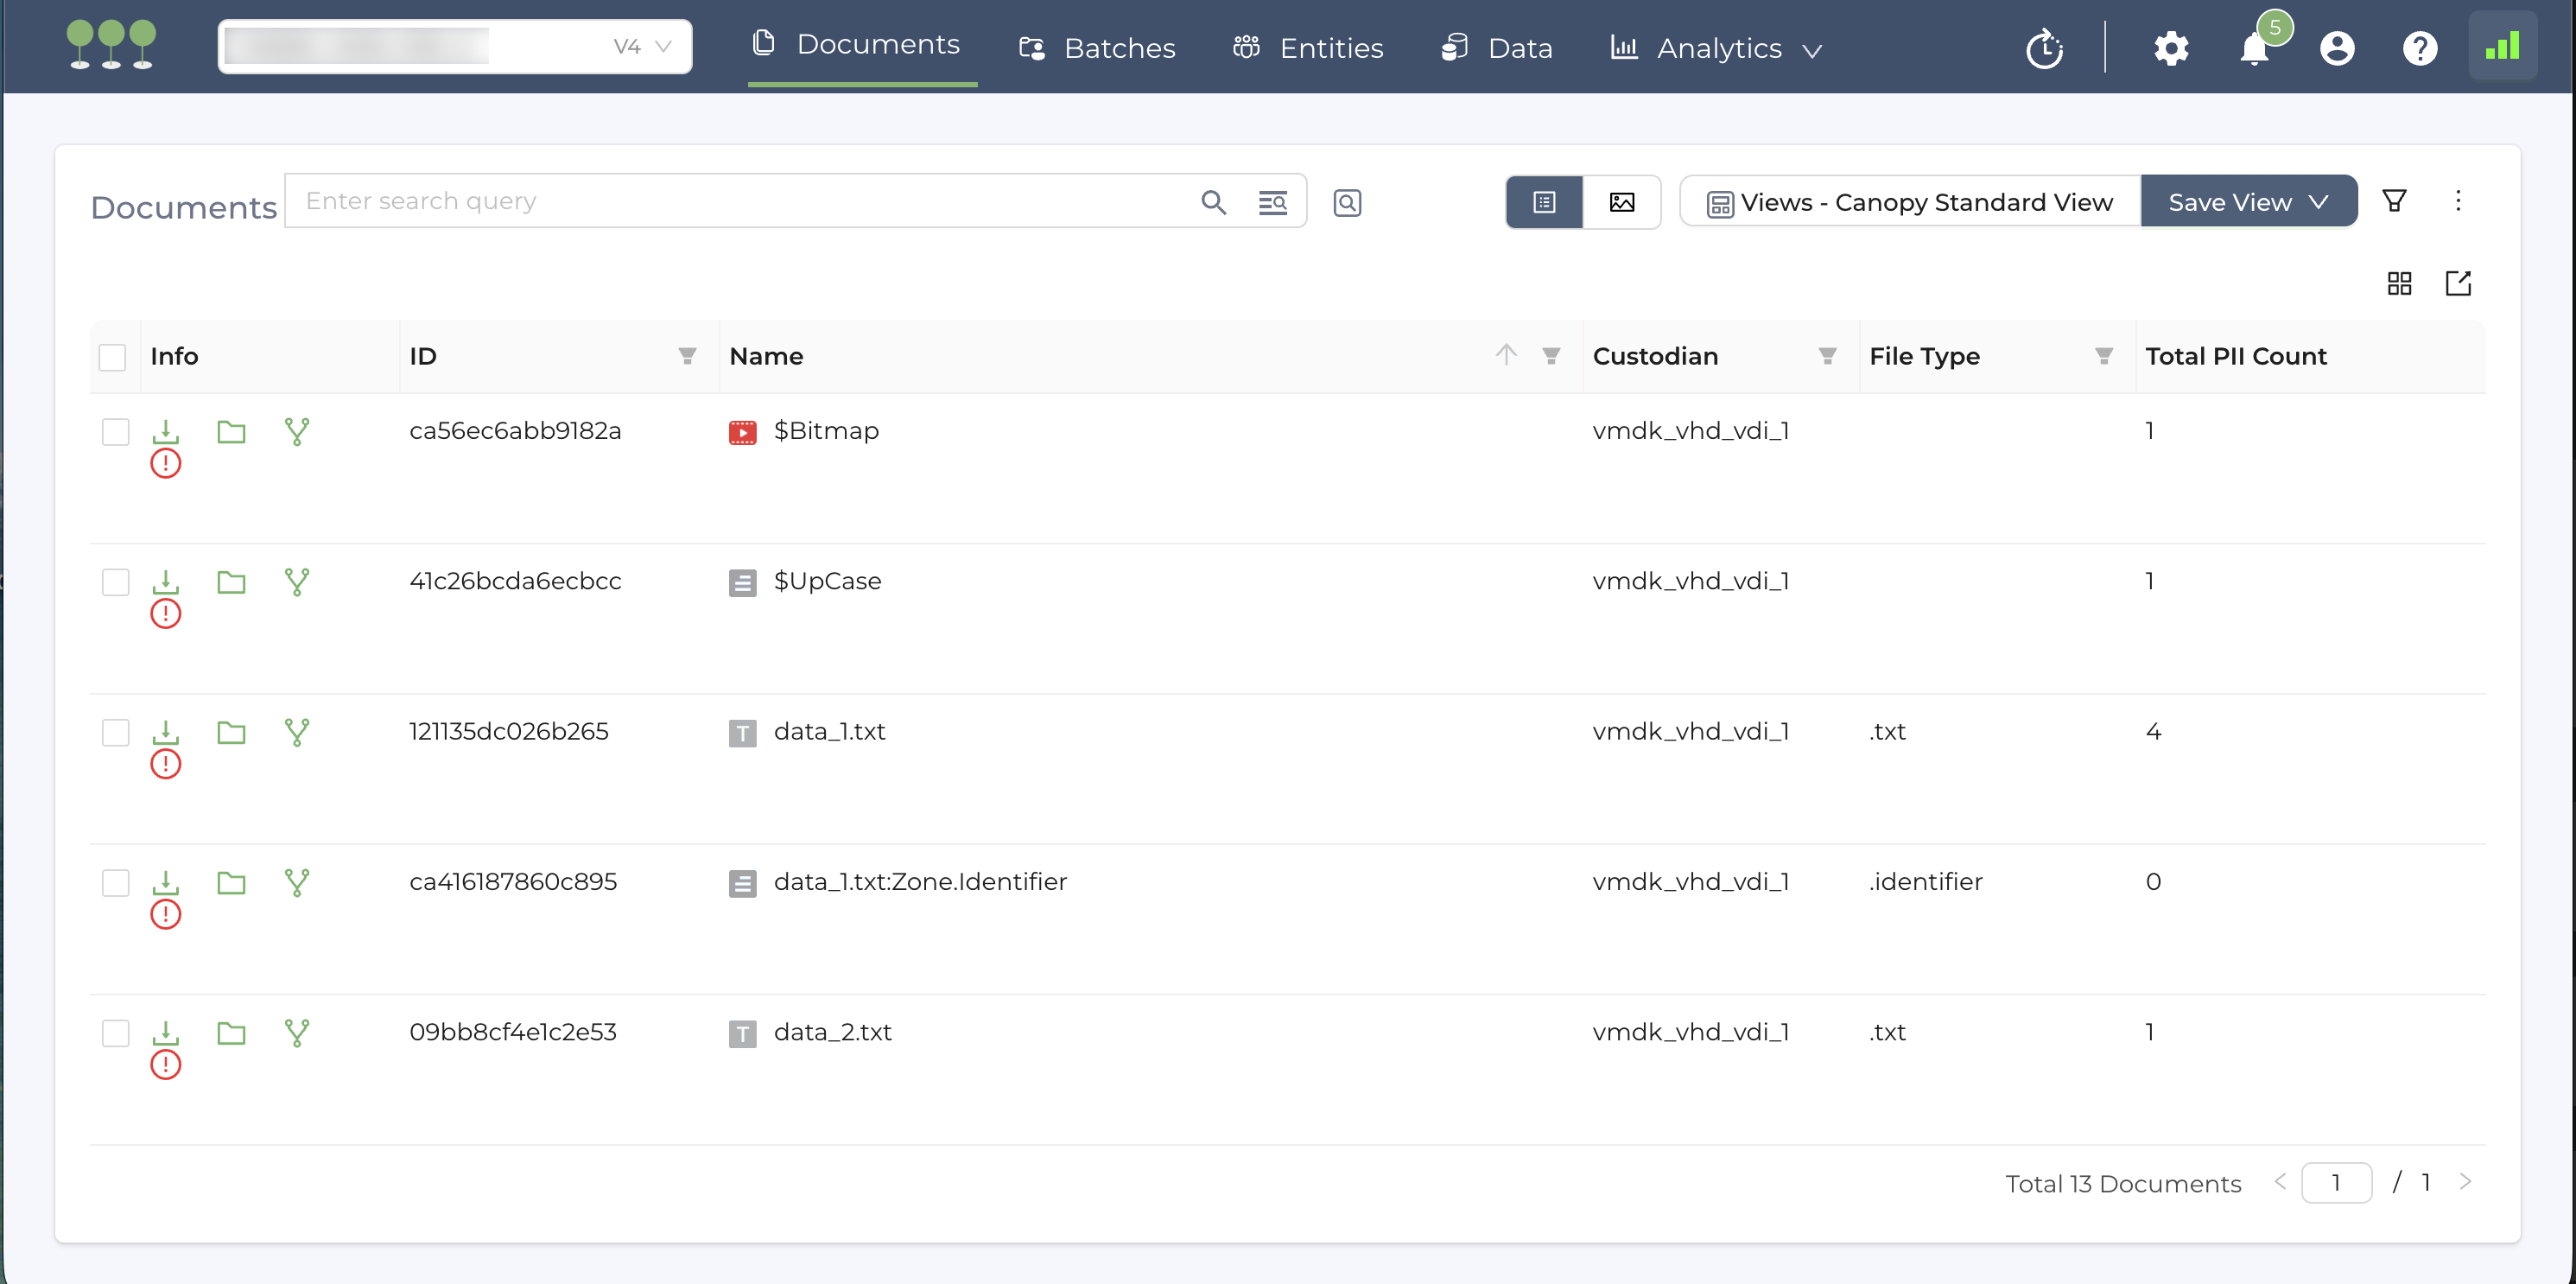This screenshot has height=1284, width=2576.
Task: Tick checkbox for data_1.txt:Zone.Identifier row
Action: tap(116, 882)
